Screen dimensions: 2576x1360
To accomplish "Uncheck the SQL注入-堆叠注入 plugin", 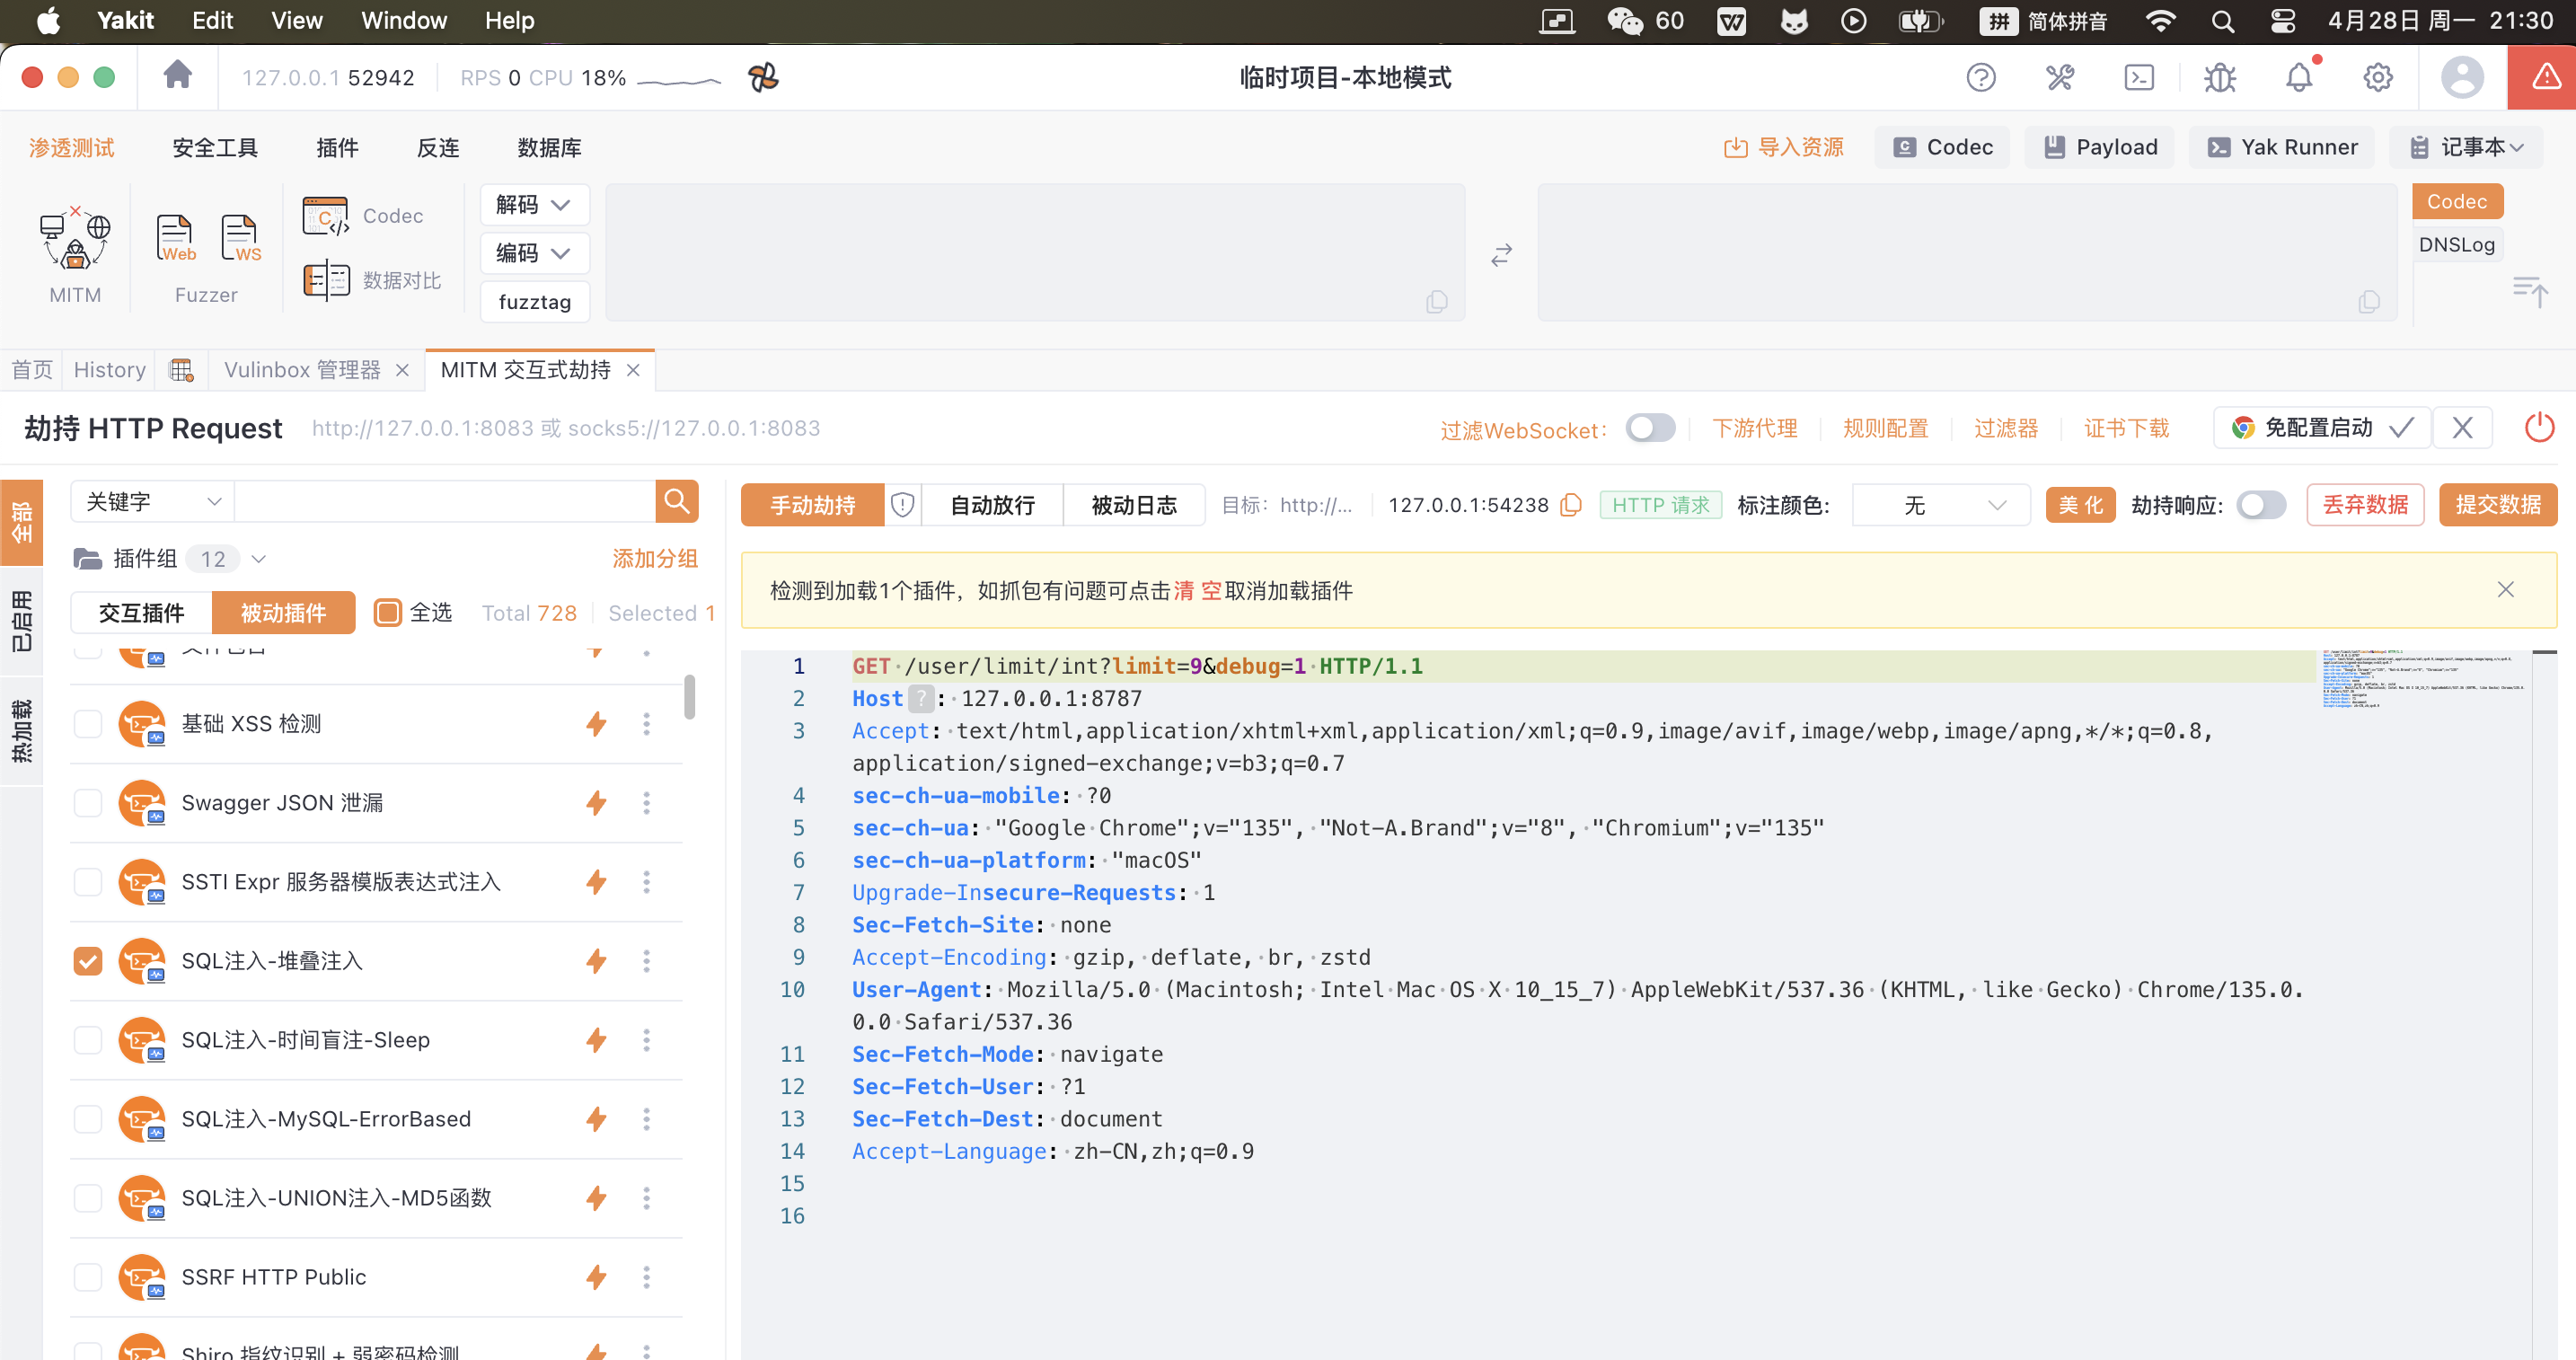I will (x=88, y=961).
